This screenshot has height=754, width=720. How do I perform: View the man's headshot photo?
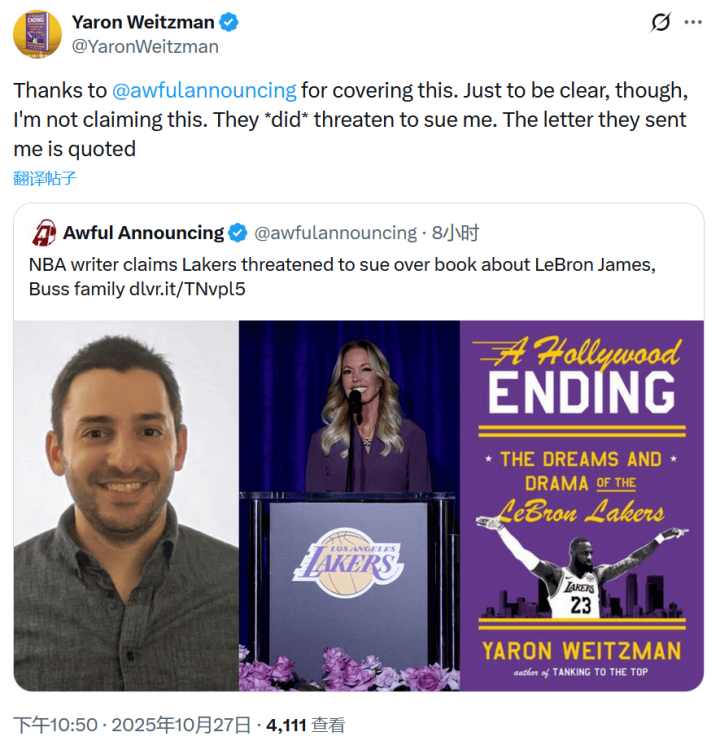click(126, 506)
